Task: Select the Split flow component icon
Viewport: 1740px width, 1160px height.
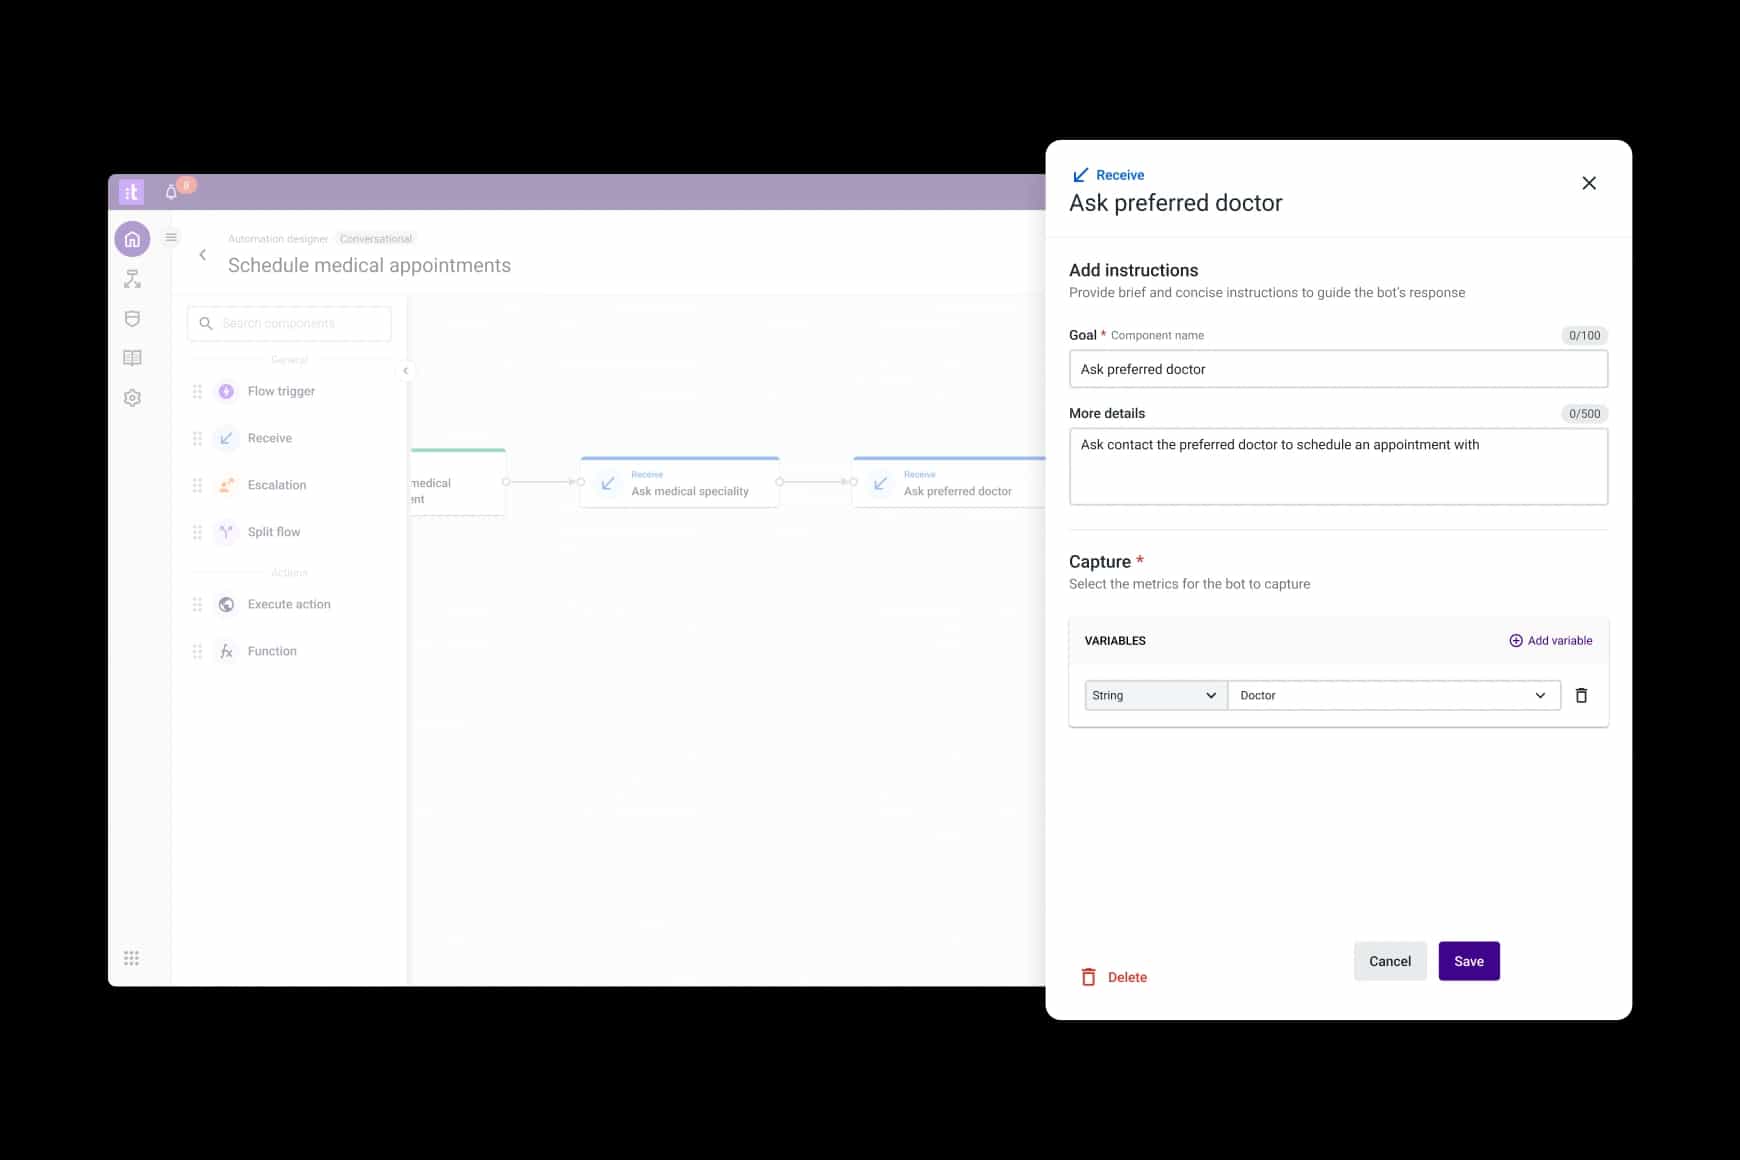Action: [225, 531]
